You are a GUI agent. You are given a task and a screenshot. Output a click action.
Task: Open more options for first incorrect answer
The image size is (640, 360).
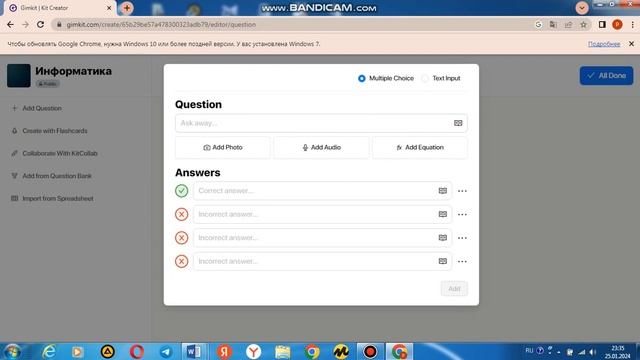tap(462, 215)
